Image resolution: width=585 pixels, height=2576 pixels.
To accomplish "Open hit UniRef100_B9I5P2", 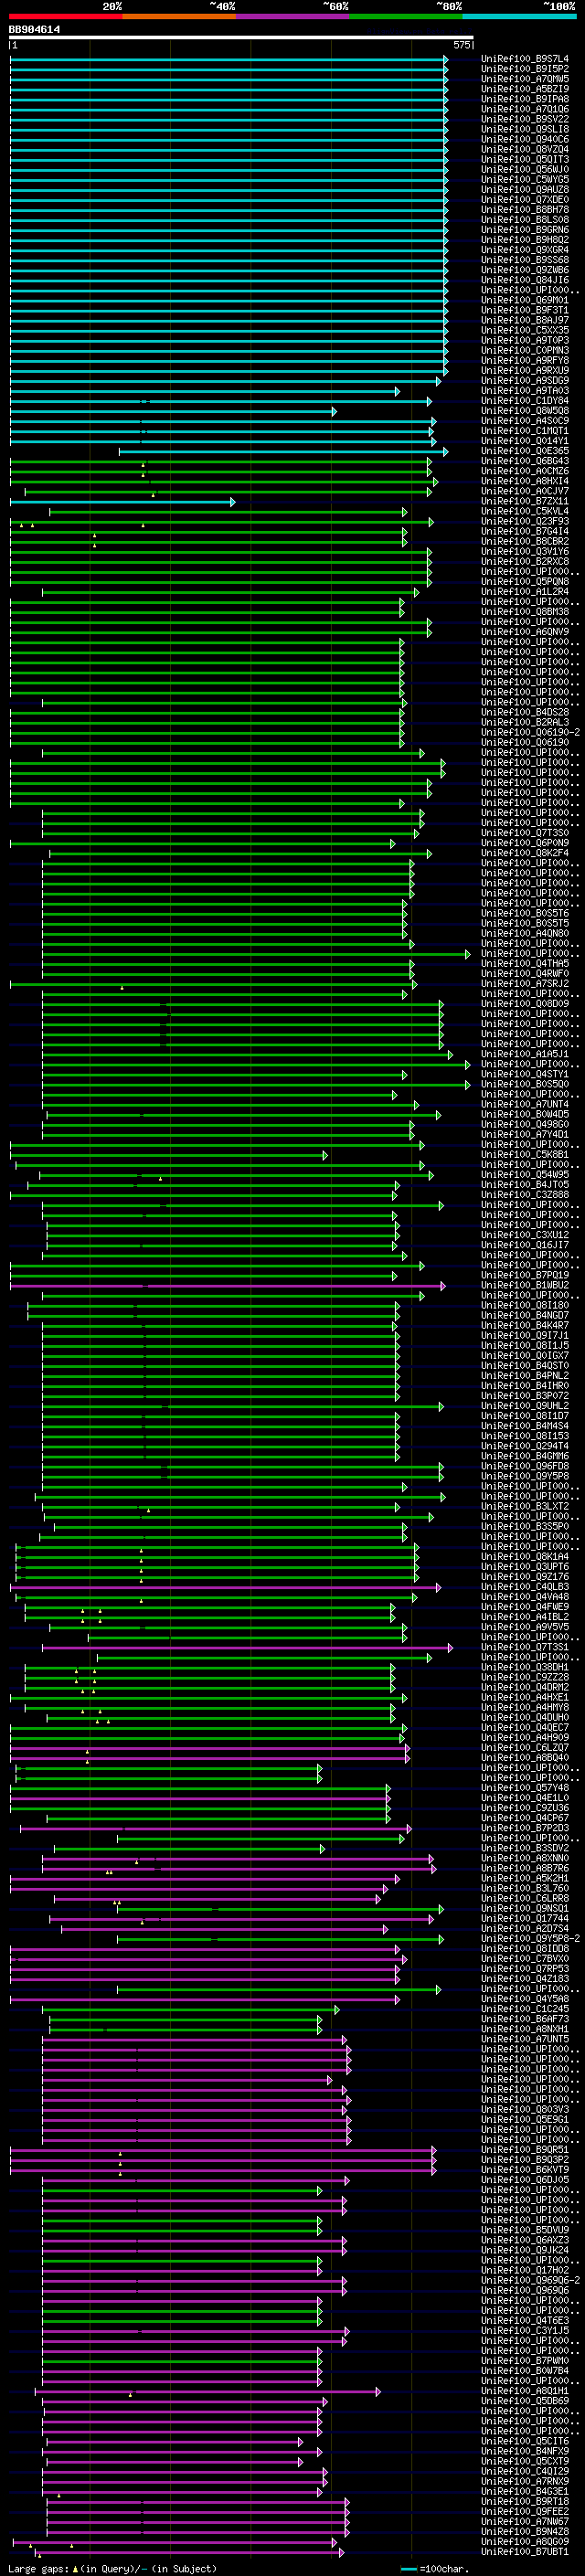I will [524, 69].
